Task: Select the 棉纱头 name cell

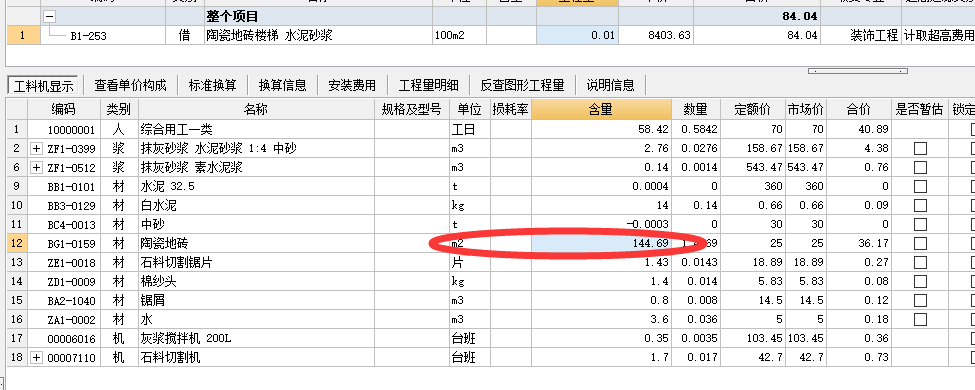Action: click(256, 281)
